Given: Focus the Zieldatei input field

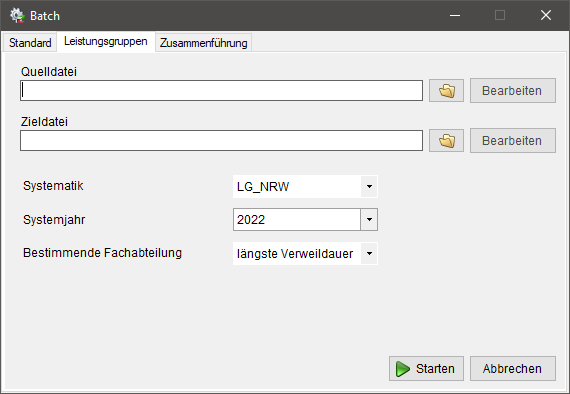Looking at the screenshot, I should tap(221, 140).
